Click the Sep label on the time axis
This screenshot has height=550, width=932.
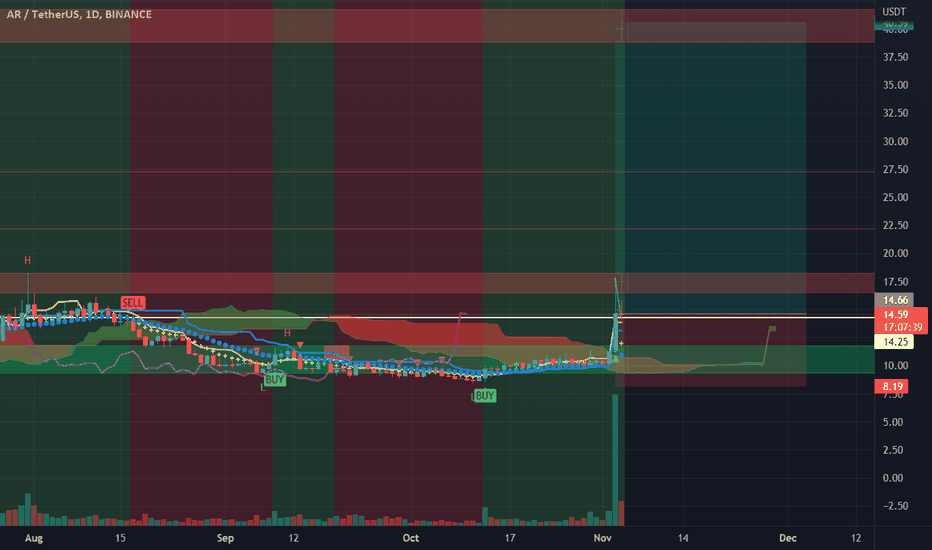(x=225, y=538)
